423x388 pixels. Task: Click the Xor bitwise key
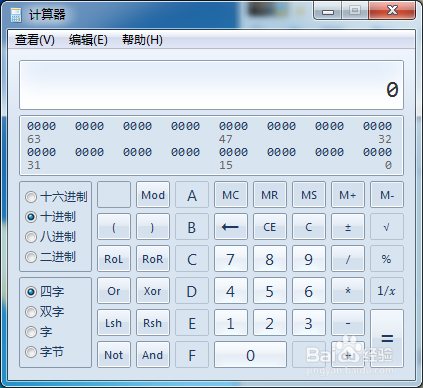[153, 291]
